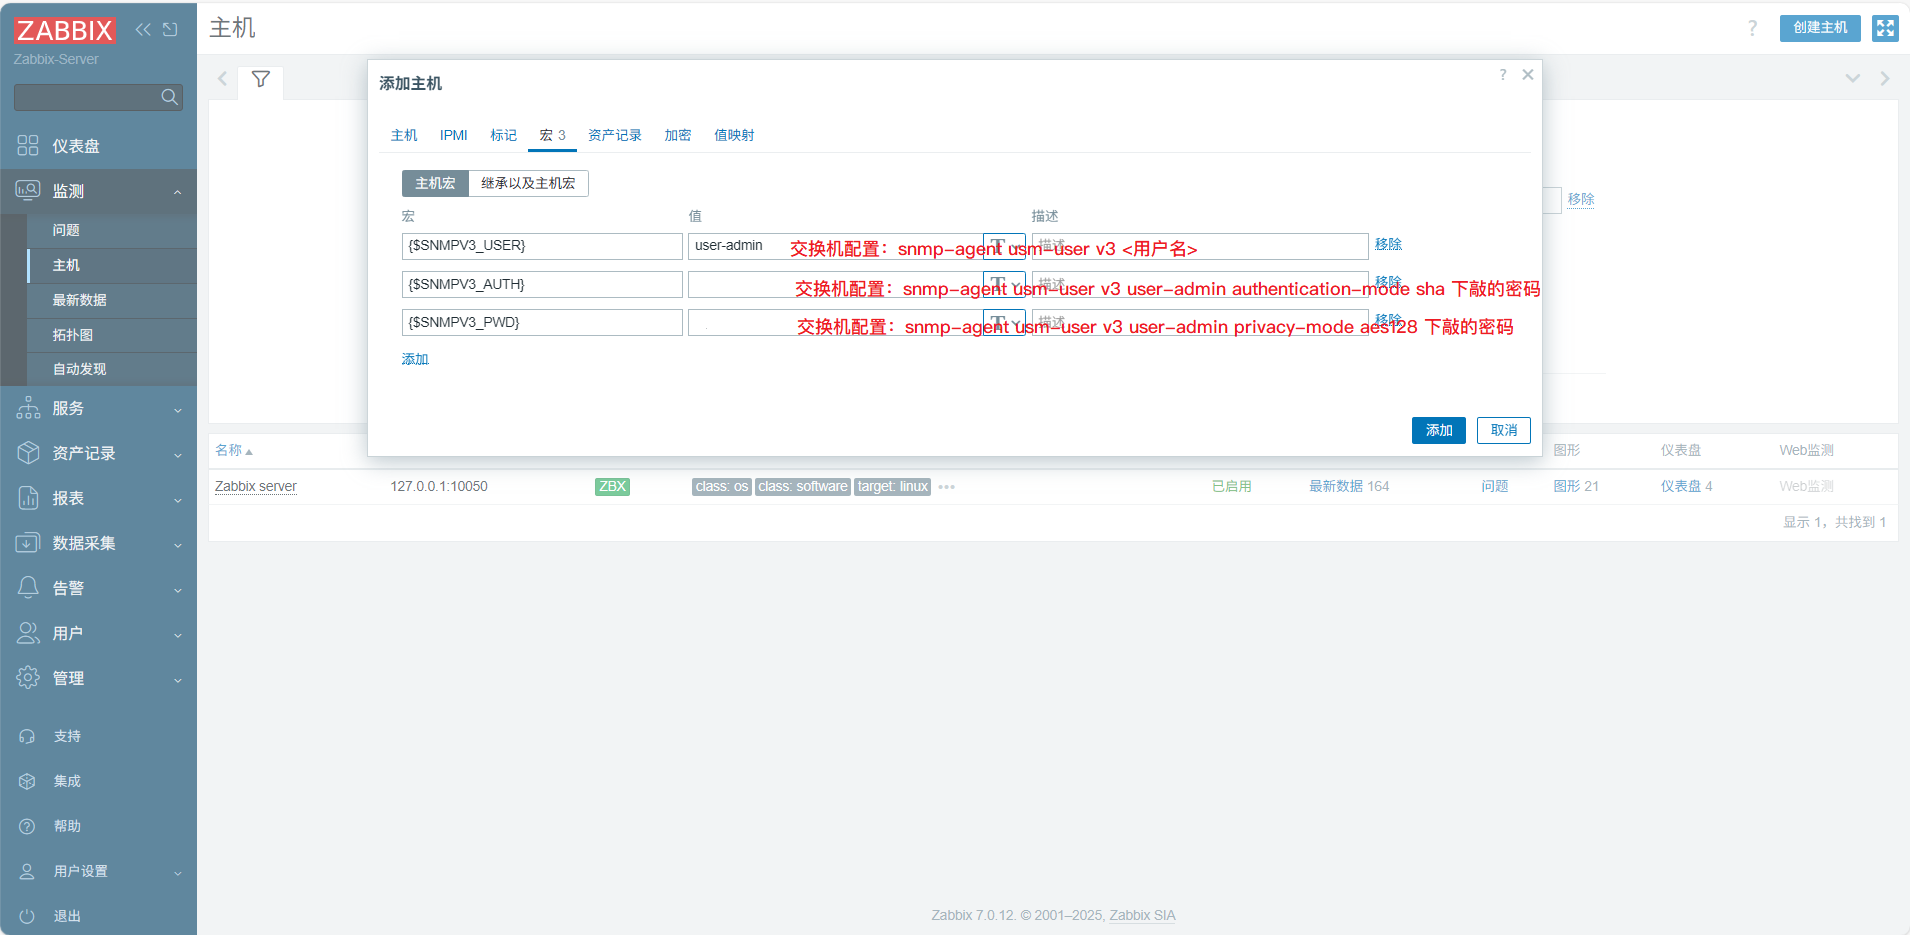Click the User settings (用户设置) icon
The width and height of the screenshot is (1910, 935).
pyautogui.click(x=27, y=871)
